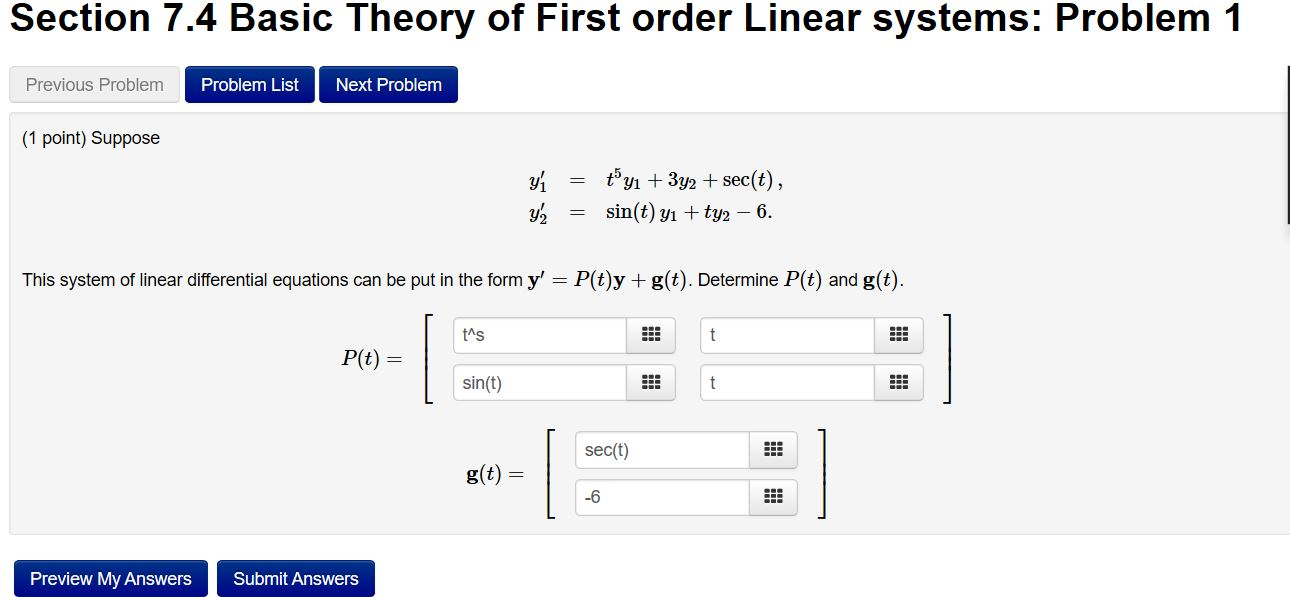Submit Answers for grading
Screen dimensions: 1290x597
295,578
